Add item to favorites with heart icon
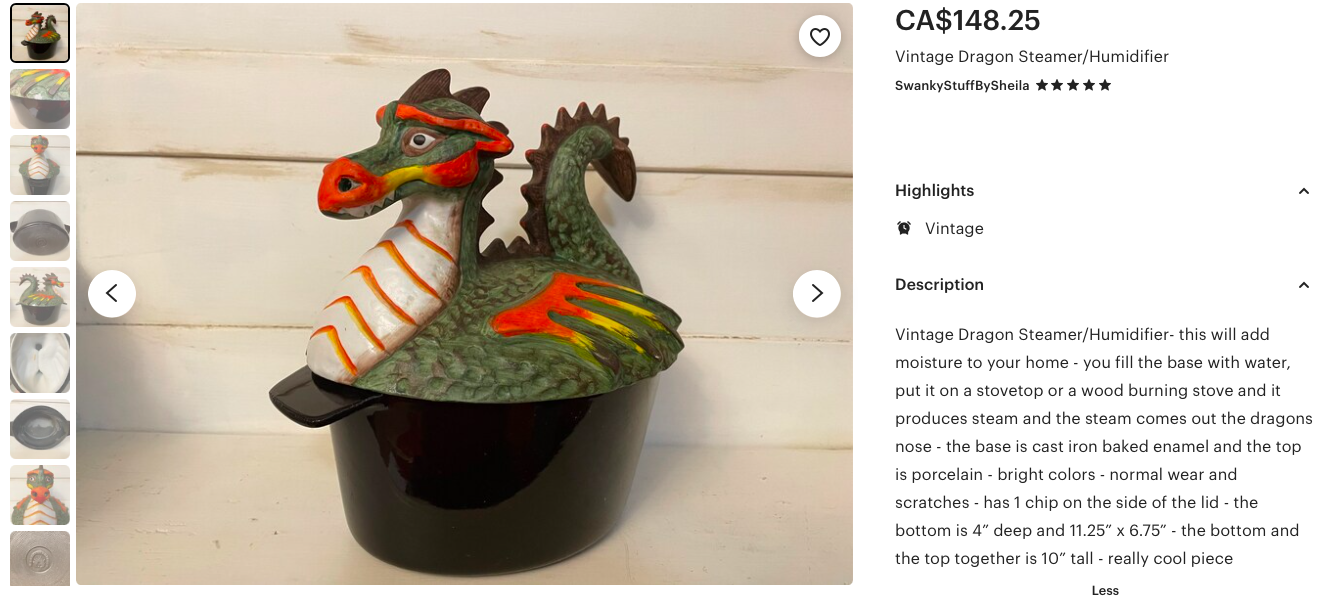The height and width of the screenshot is (609, 1334). (x=820, y=37)
